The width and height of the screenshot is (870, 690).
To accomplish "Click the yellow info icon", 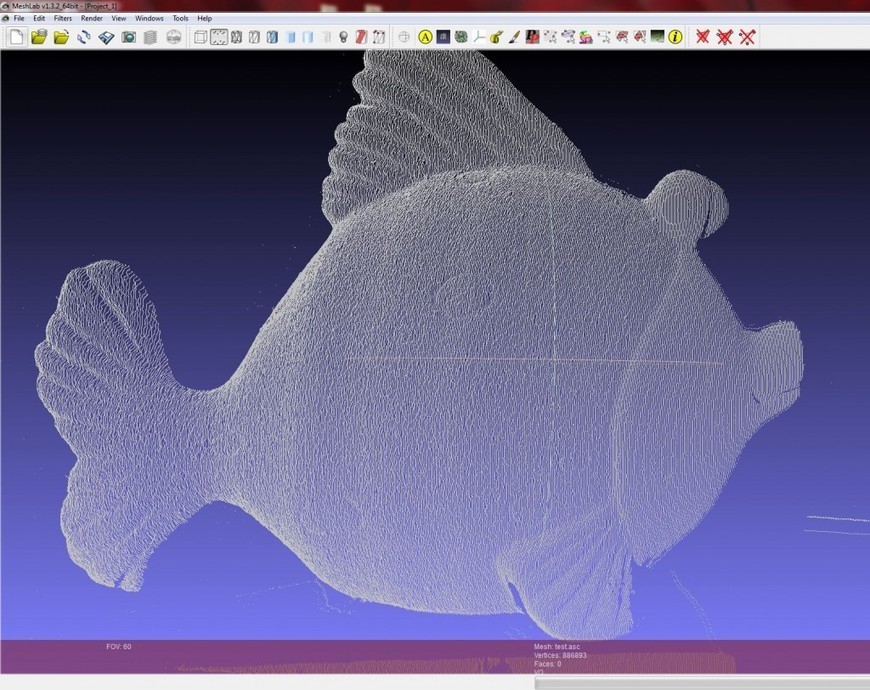I will [x=675, y=37].
